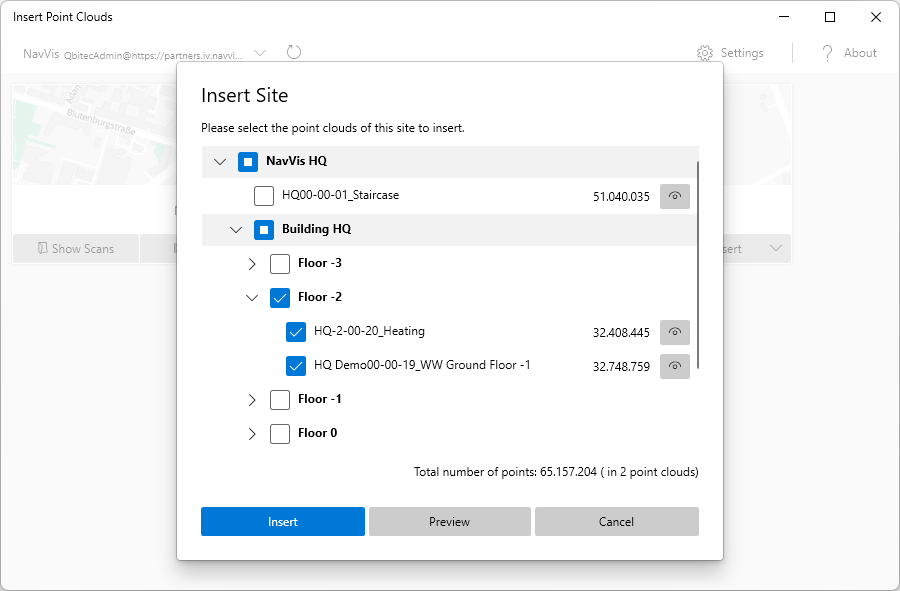Click the Total number of points summary
The image size is (900, 591).
coord(556,472)
